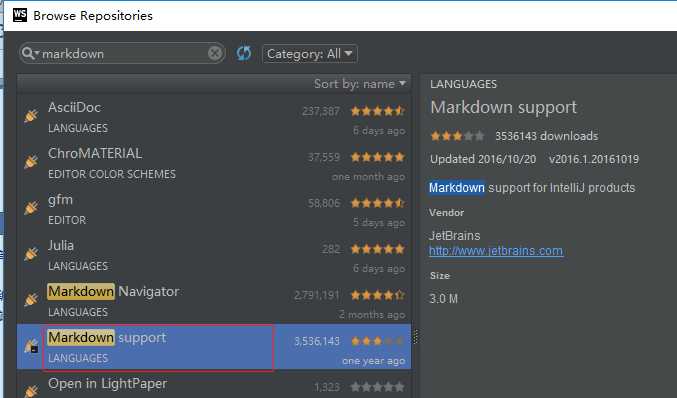
Task: Click the Julia plugin icon
Action: 32,253
